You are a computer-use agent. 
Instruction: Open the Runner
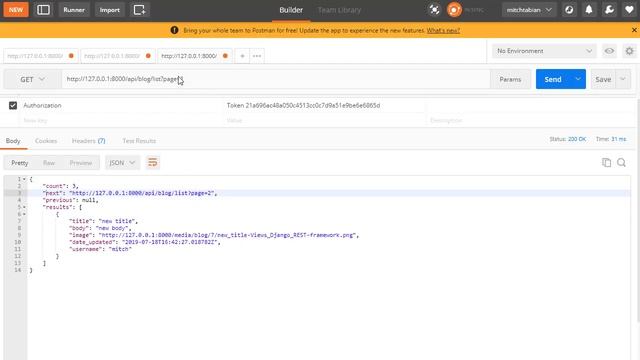coord(74,10)
